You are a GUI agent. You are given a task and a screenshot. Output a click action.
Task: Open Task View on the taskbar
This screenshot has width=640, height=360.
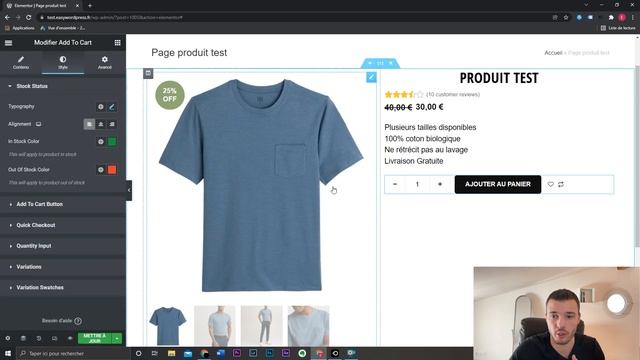pos(155,353)
